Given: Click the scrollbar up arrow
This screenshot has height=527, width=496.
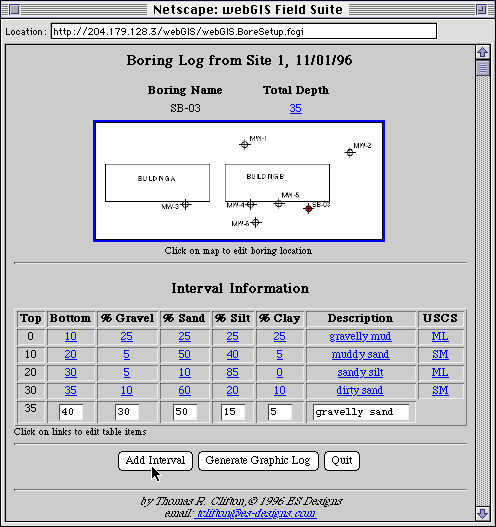Looking at the screenshot, I should [483, 52].
